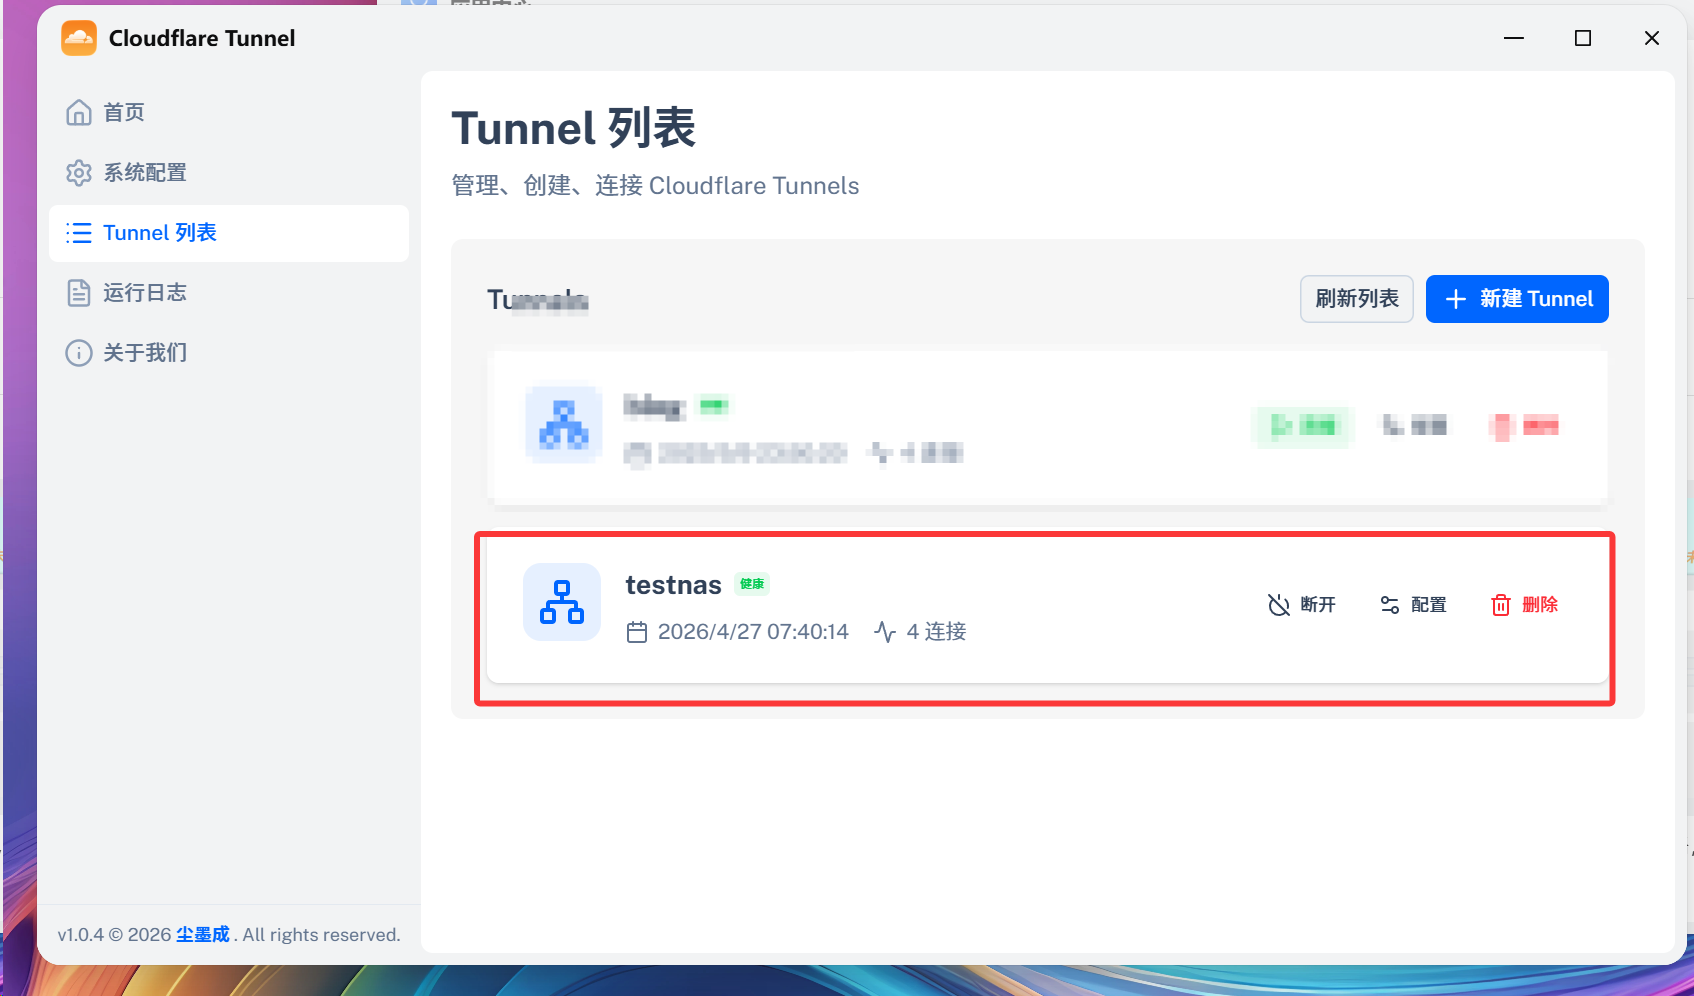1694x996 pixels.
Task: Click the 刷新列表 refresh button
Action: [x=1356, y=299]
